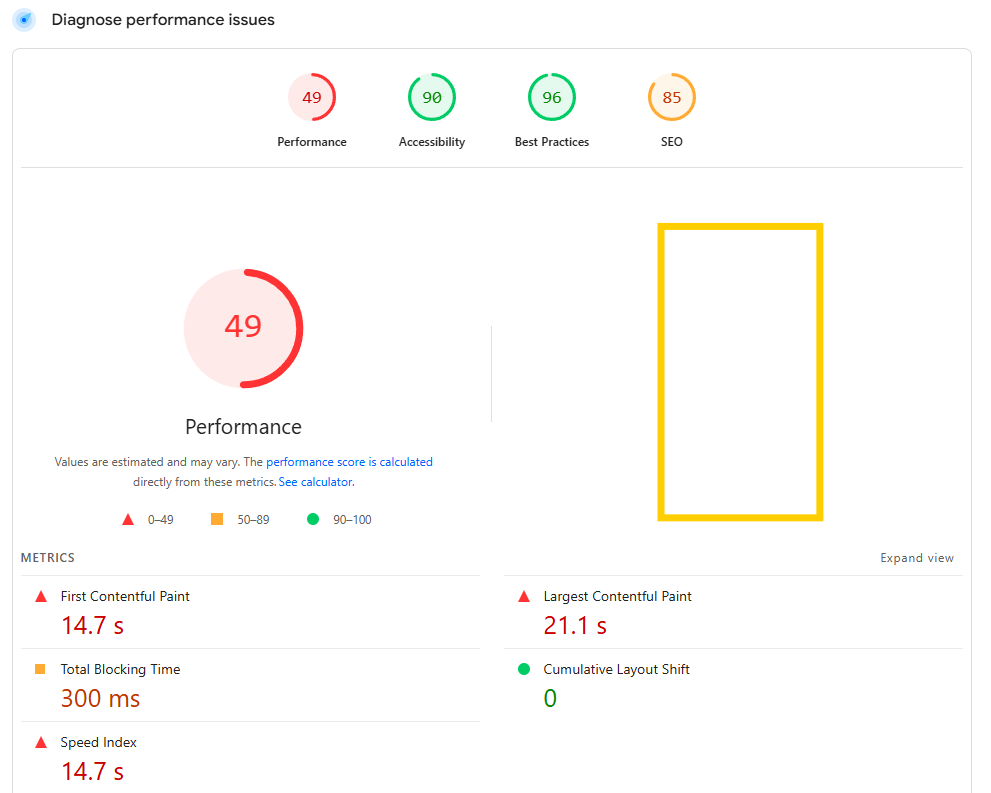Click the red triangle 0–49 legend icon

128,519
